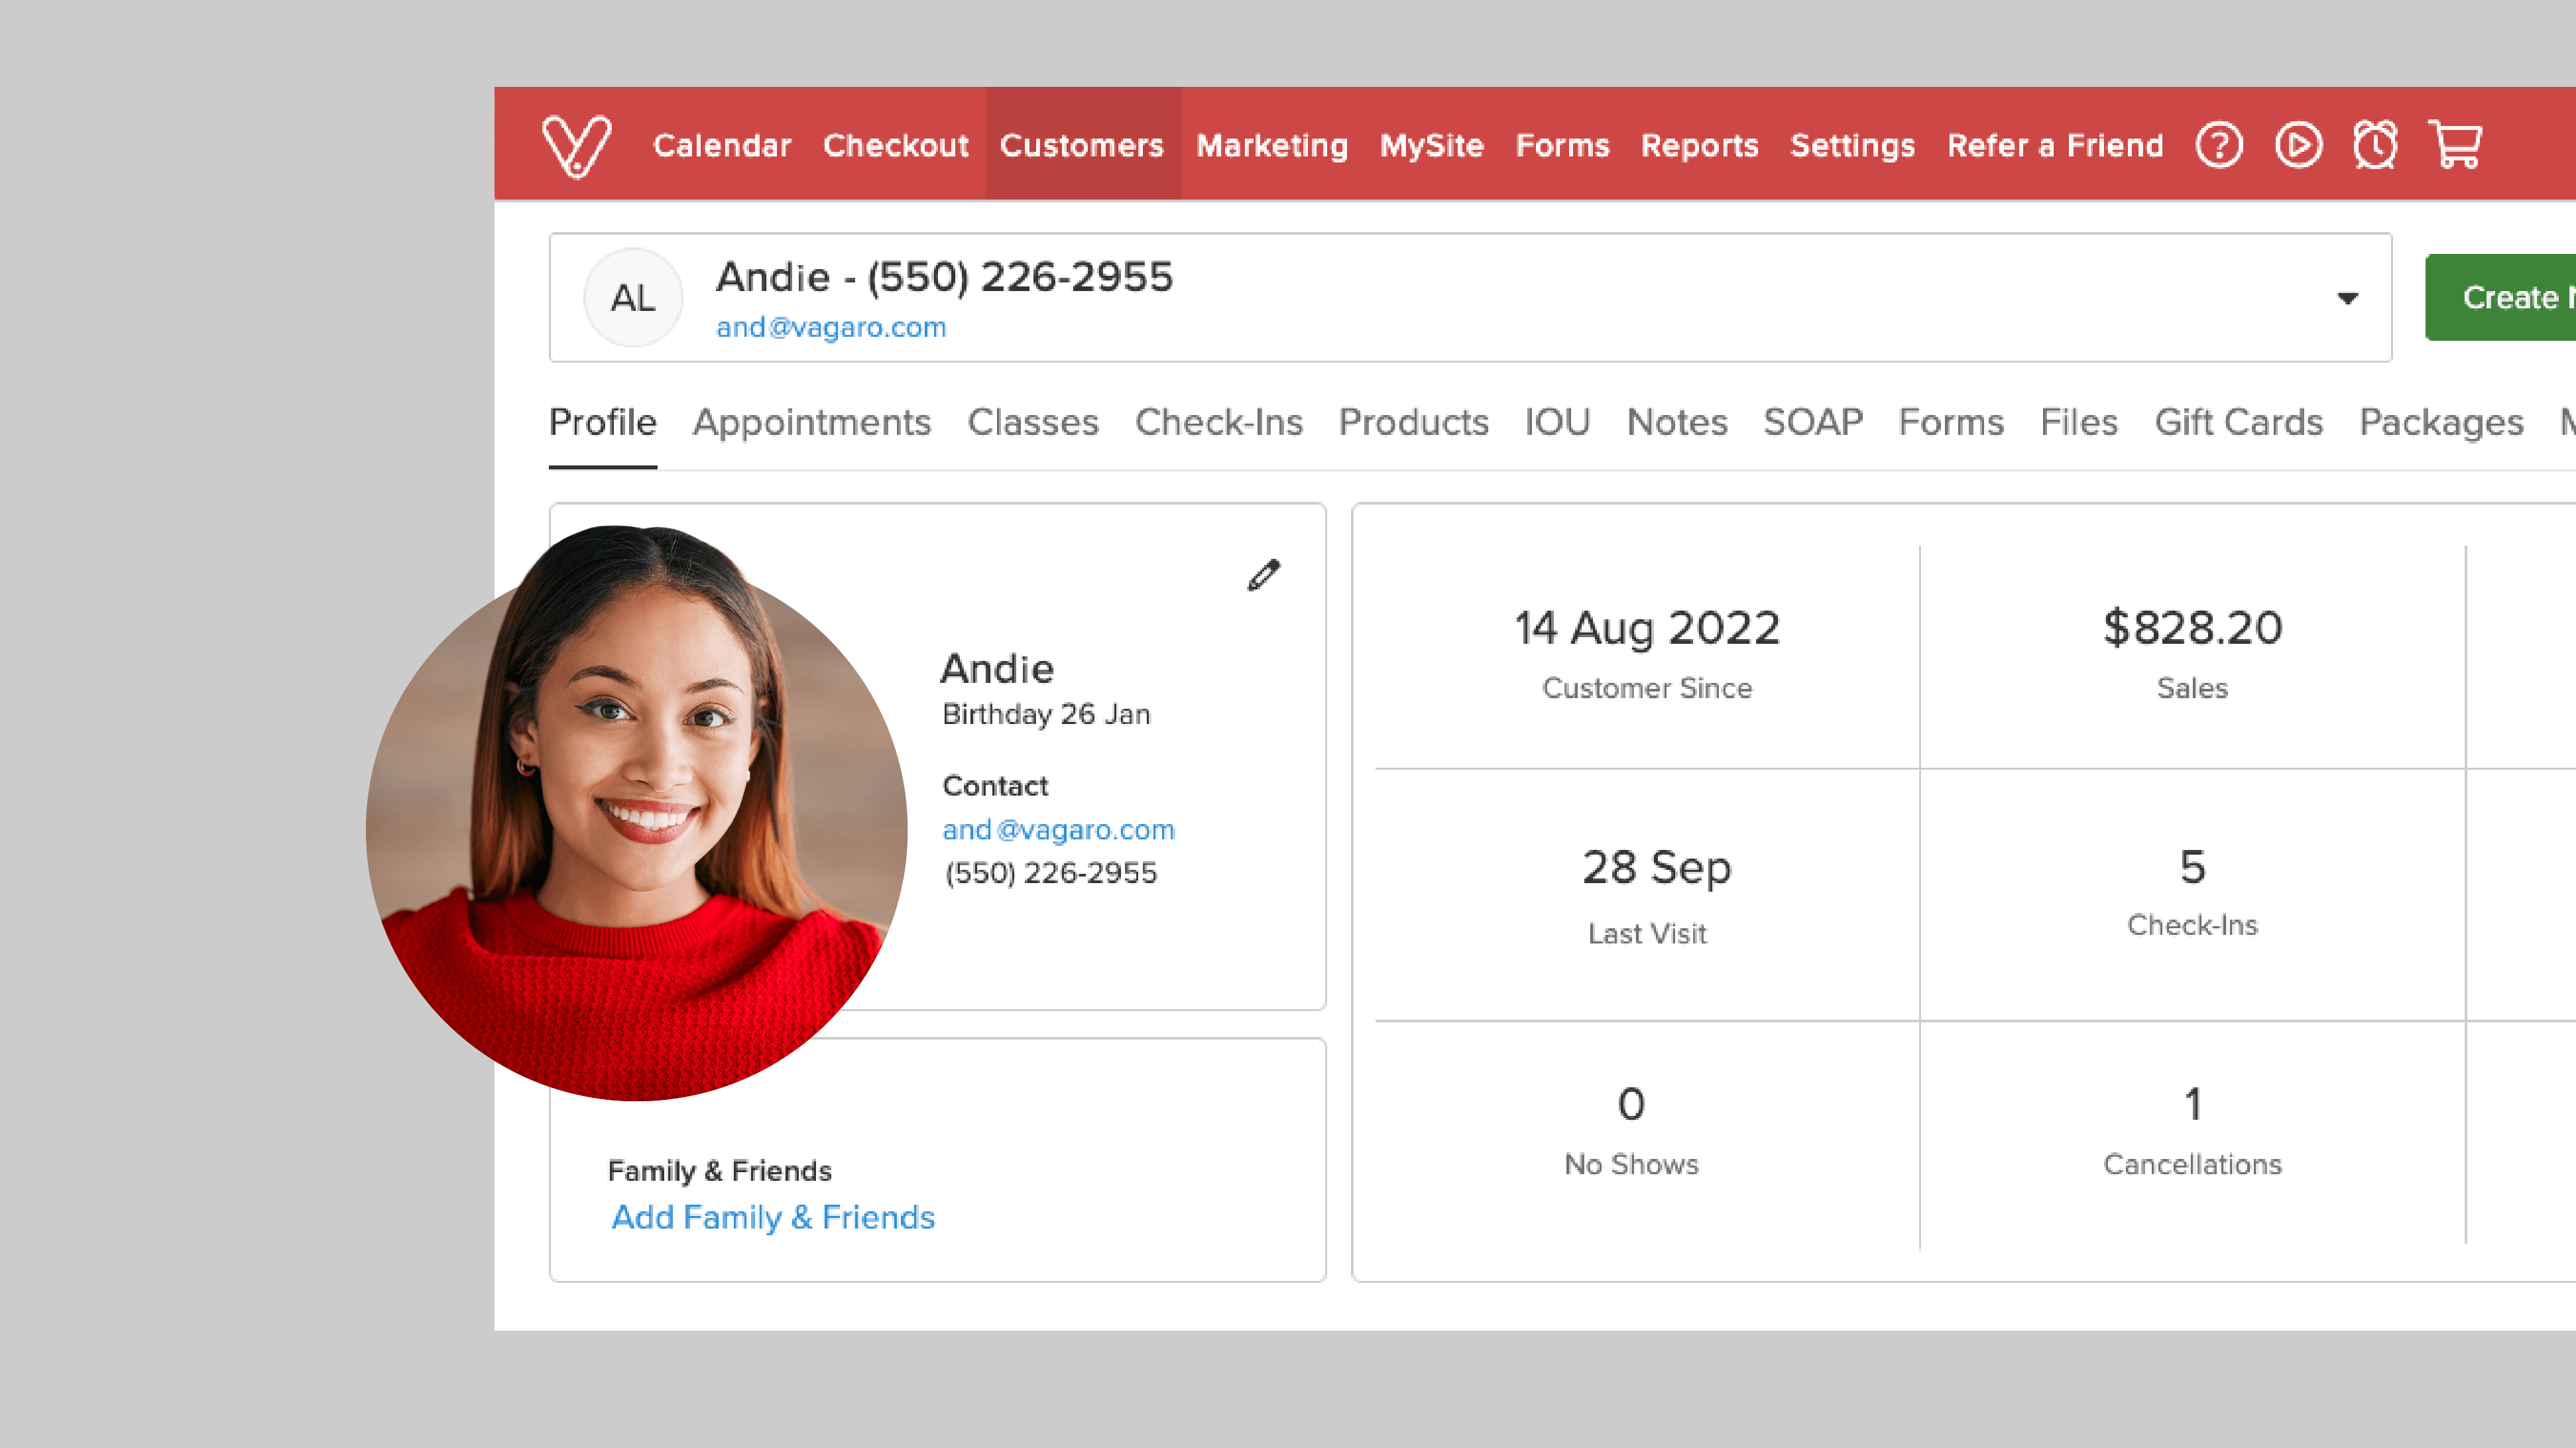
Task: Open the Calendar menu
Action: 722,146
